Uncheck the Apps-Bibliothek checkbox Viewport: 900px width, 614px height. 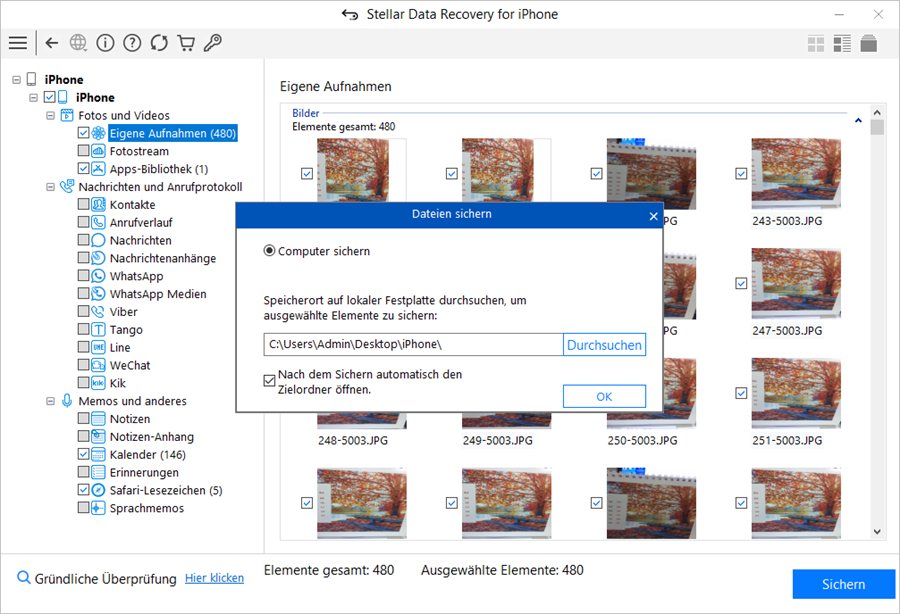83,169
